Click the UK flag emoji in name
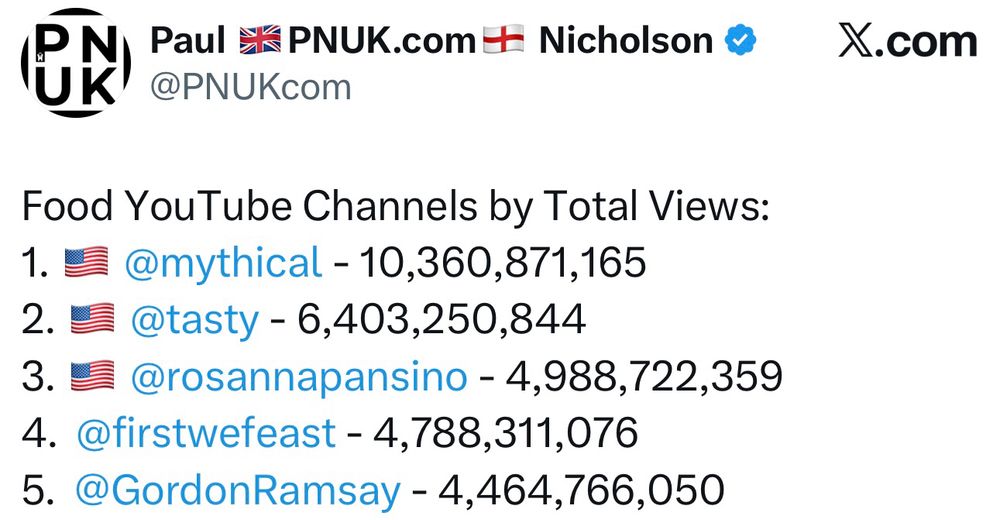1000x520 pixels. [x=260, y=40]
